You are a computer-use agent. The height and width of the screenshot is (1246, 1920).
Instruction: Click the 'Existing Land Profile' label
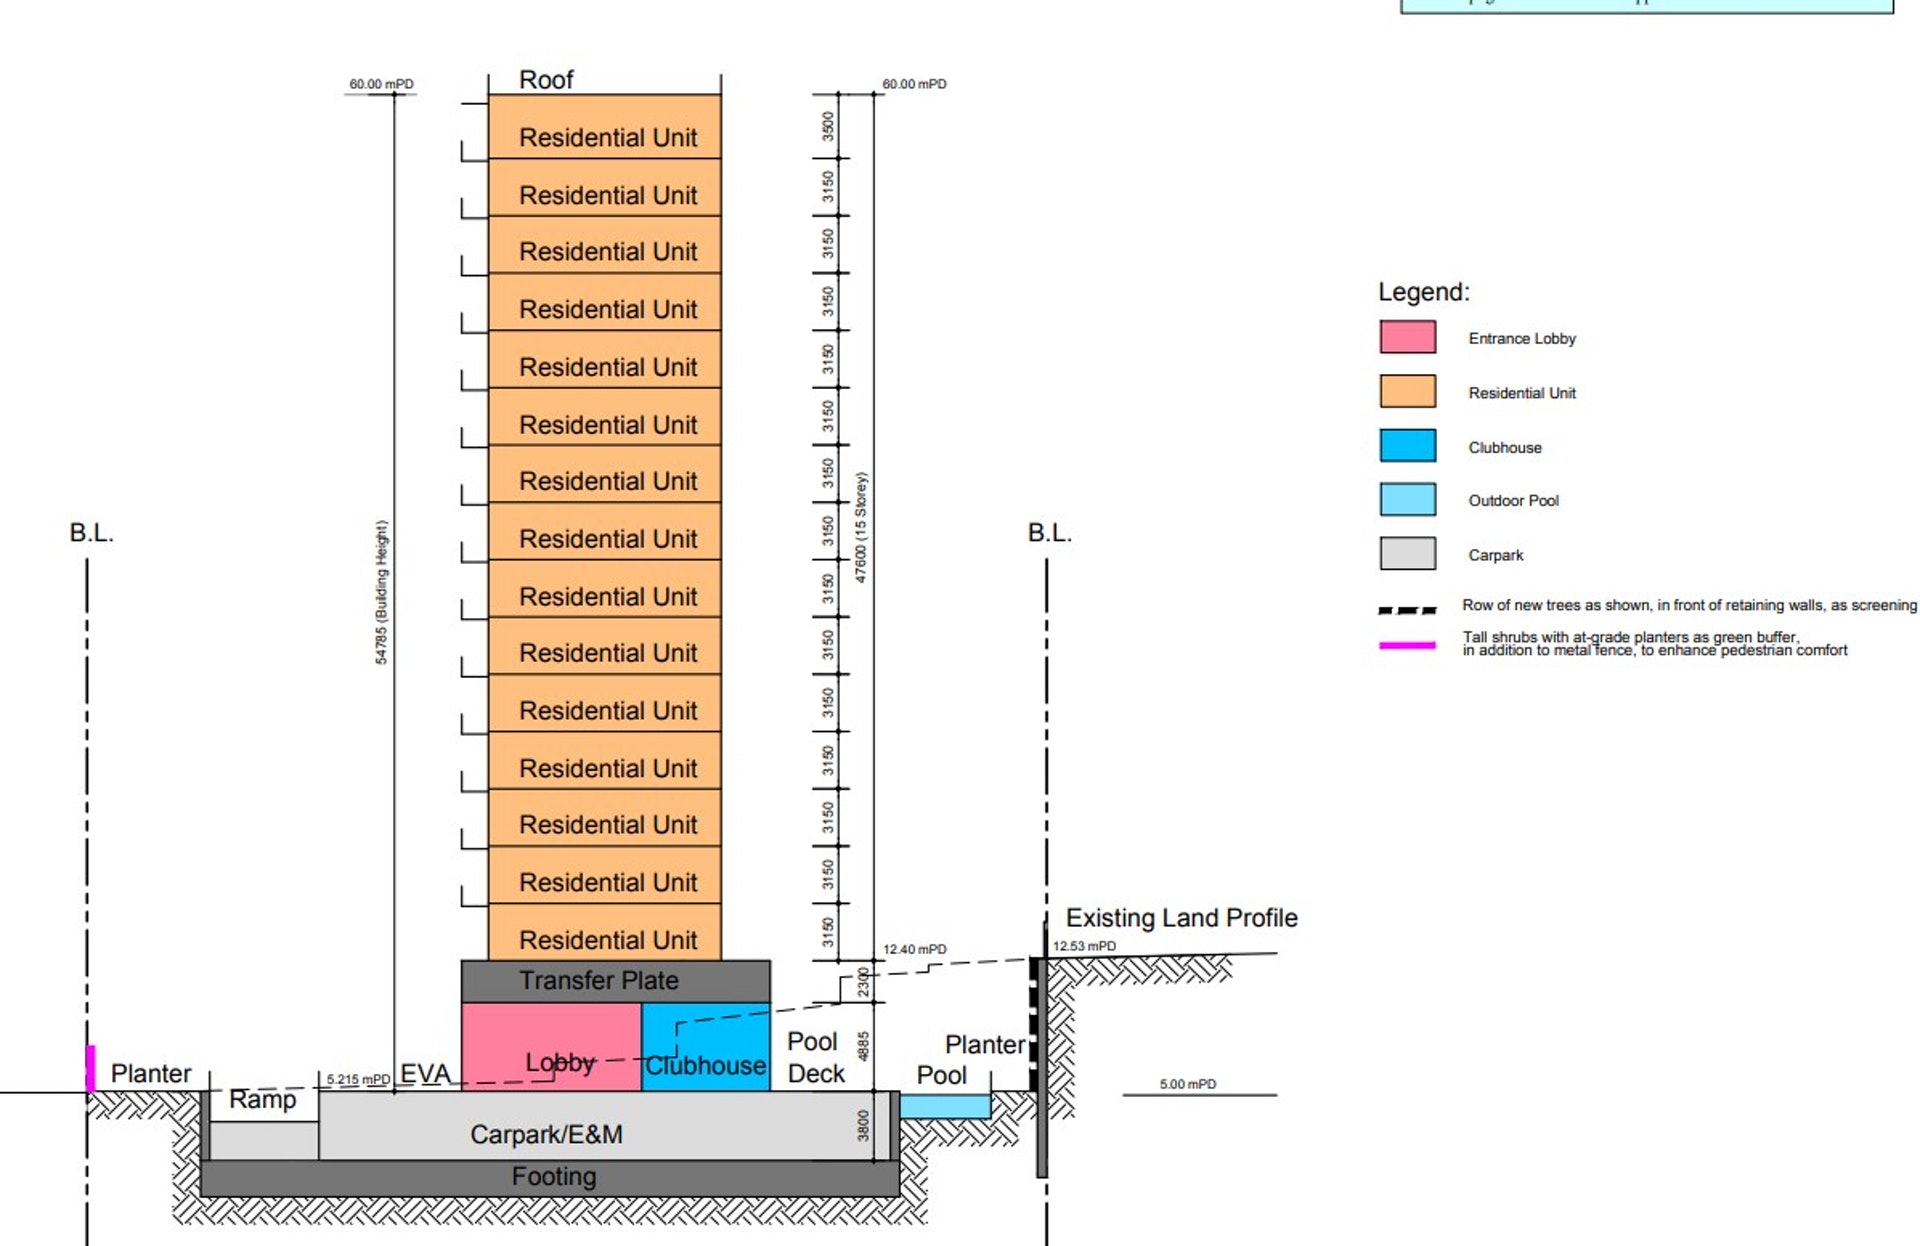pos(1181,918)
